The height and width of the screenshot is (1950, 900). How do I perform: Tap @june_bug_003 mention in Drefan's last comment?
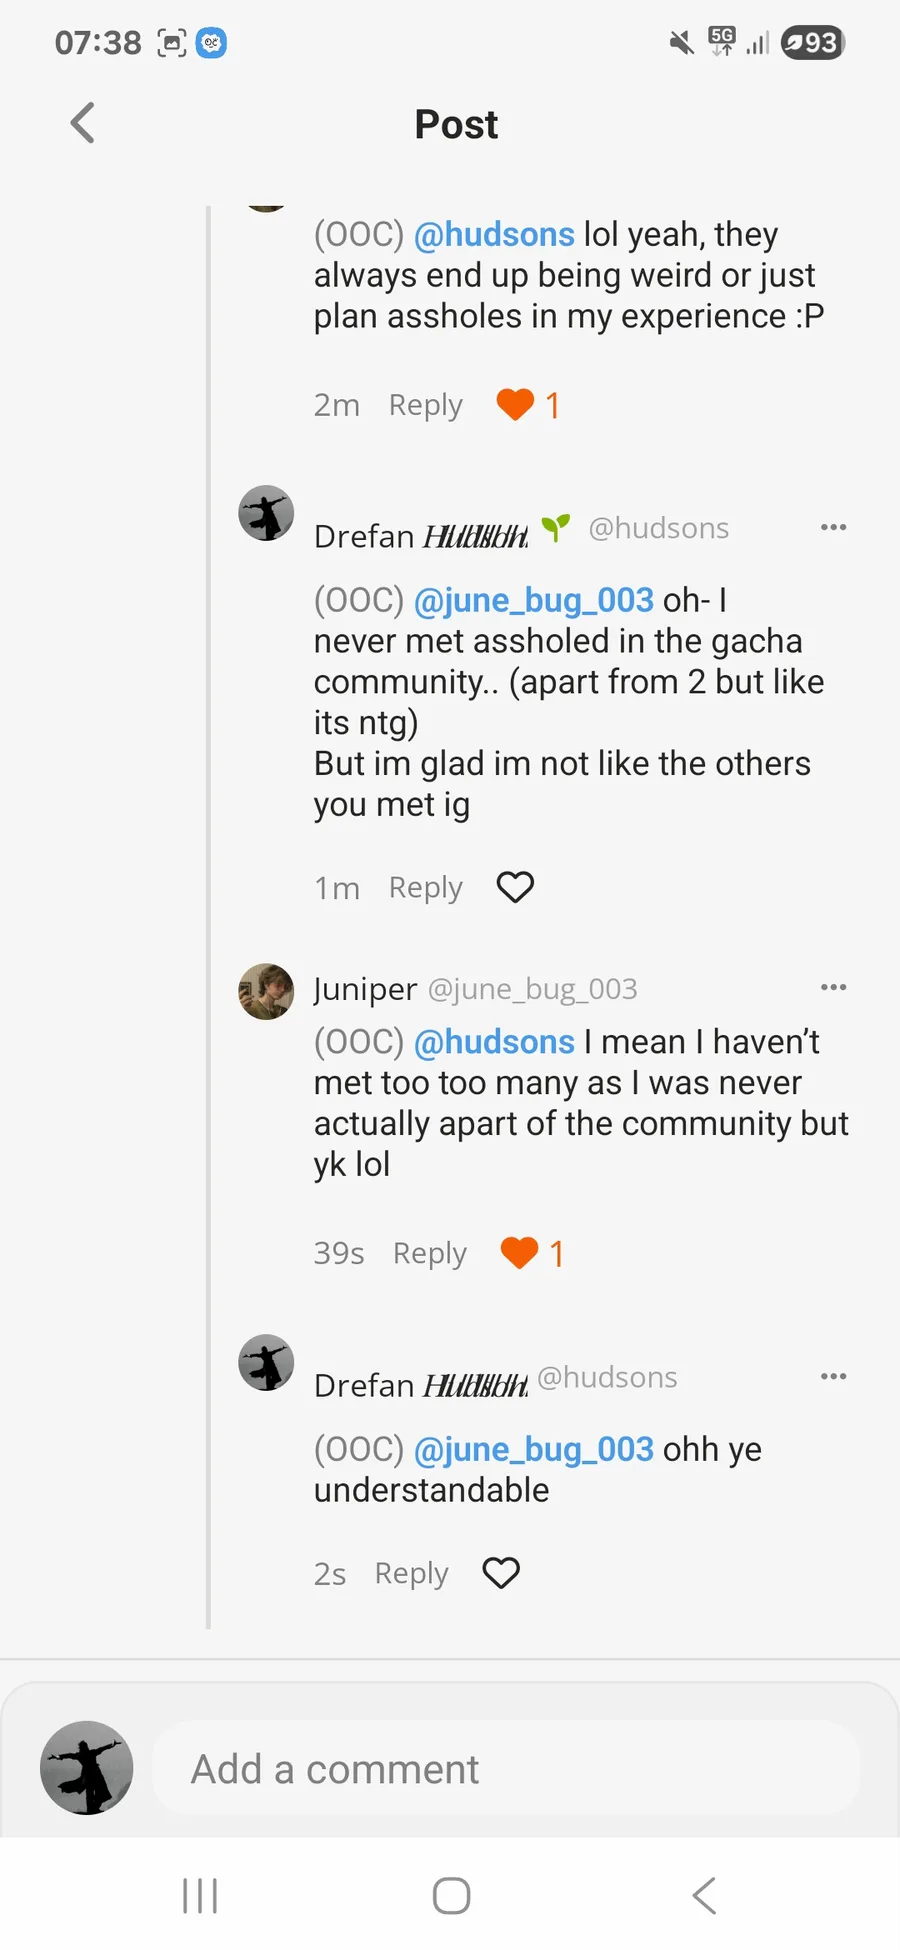pos(533,1449)
